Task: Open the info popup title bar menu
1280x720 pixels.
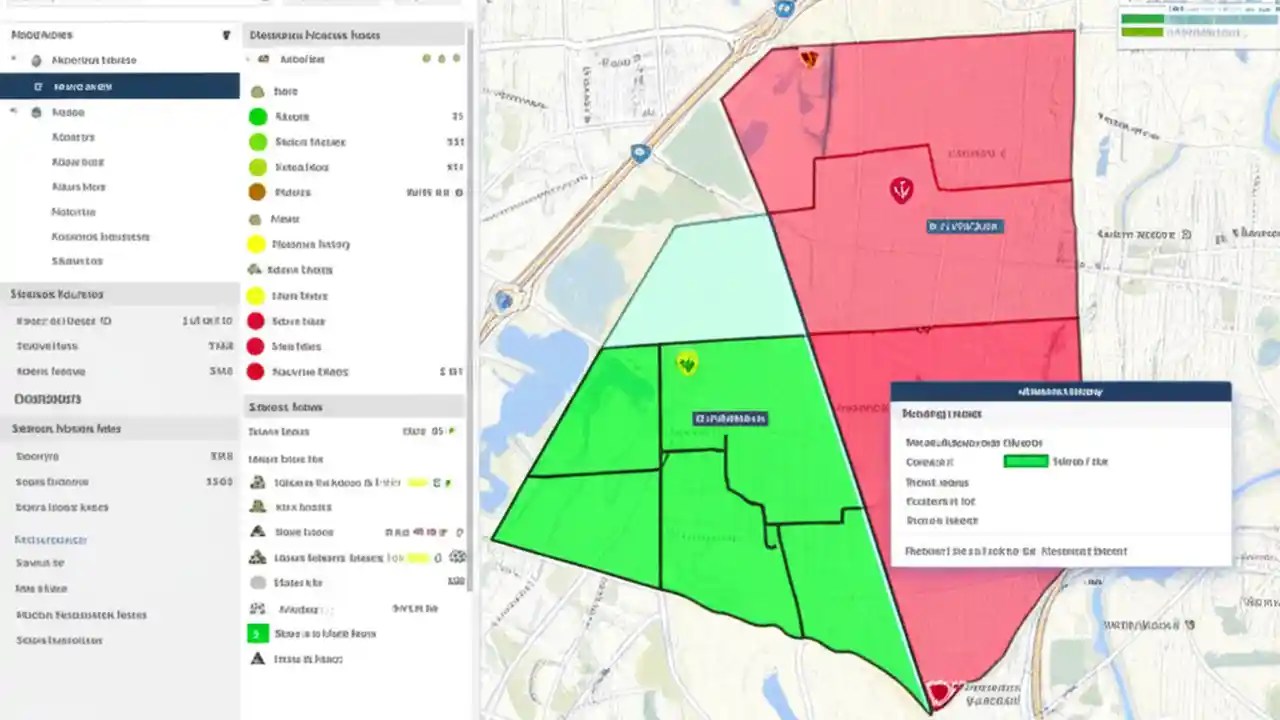Action: 1060,391
